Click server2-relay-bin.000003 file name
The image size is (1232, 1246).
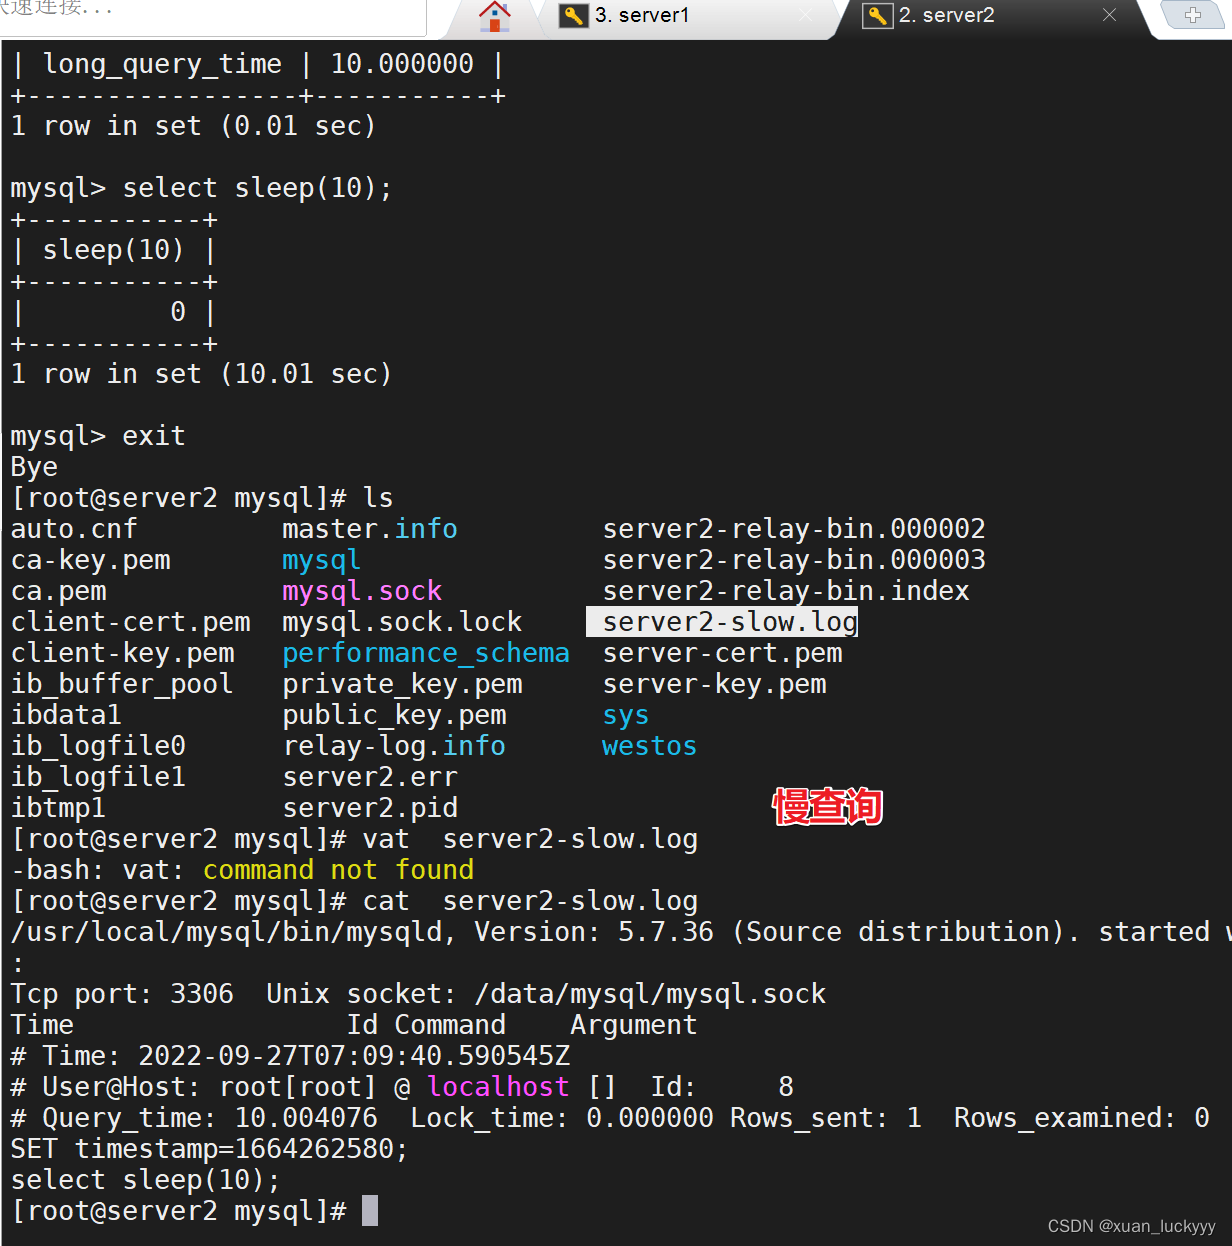794,560
